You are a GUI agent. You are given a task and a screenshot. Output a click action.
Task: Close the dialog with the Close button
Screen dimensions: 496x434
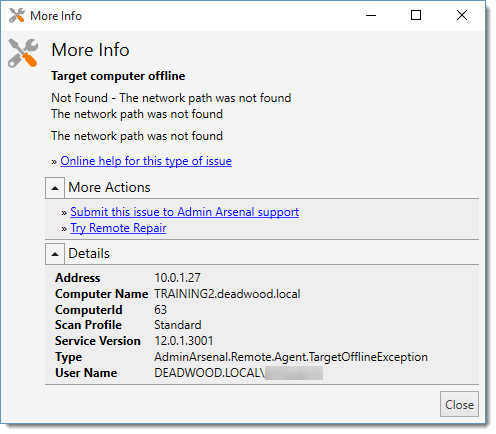coord(459,404)
